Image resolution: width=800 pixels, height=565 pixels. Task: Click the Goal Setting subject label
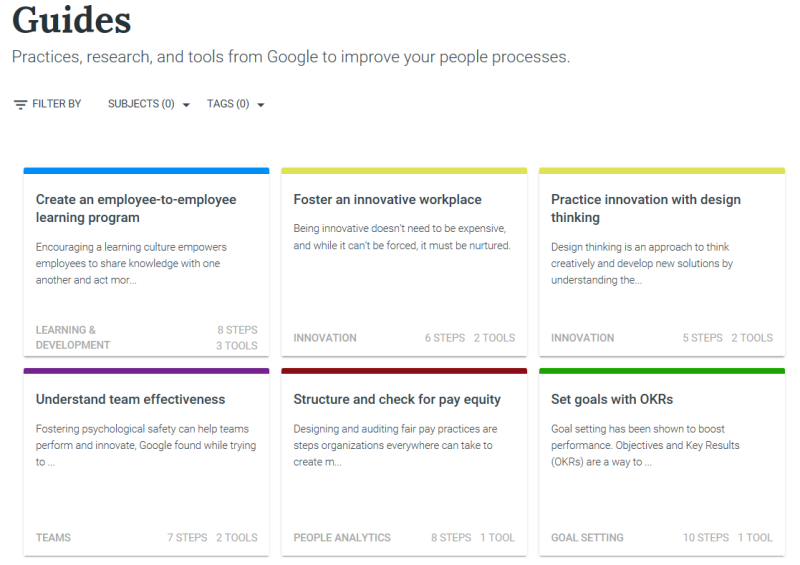point(587,537)
